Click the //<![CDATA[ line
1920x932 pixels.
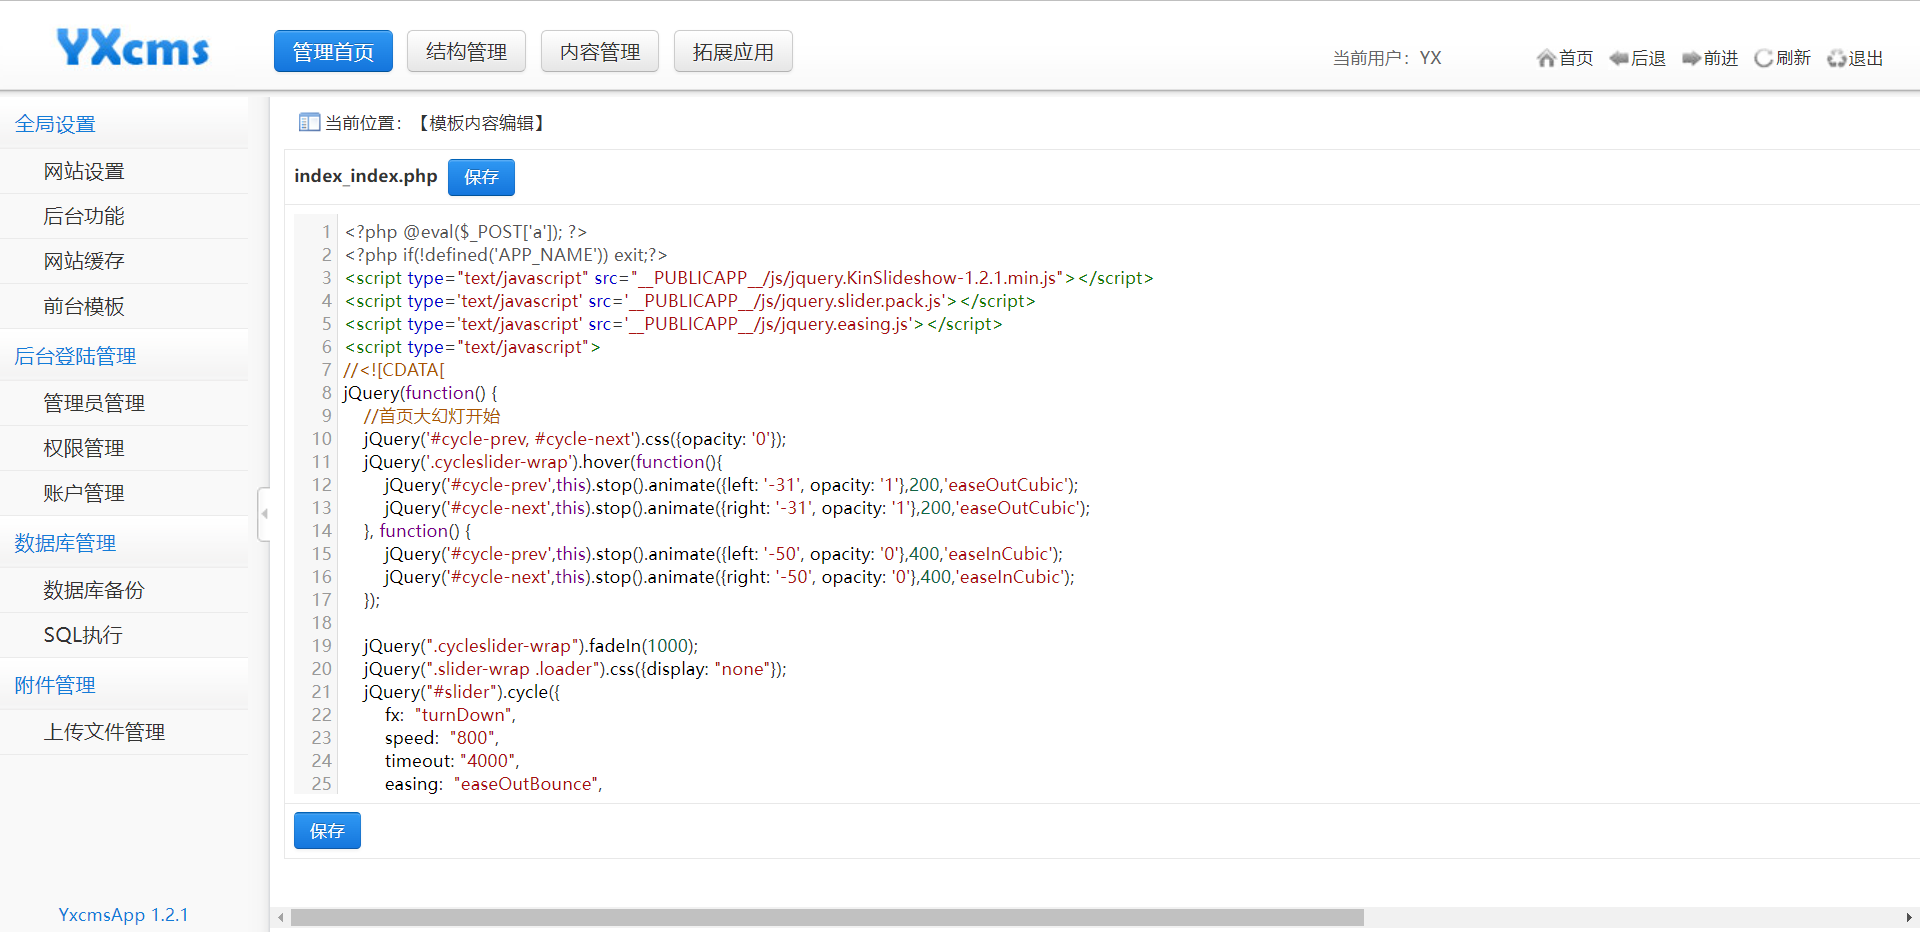tap(394, 370)
